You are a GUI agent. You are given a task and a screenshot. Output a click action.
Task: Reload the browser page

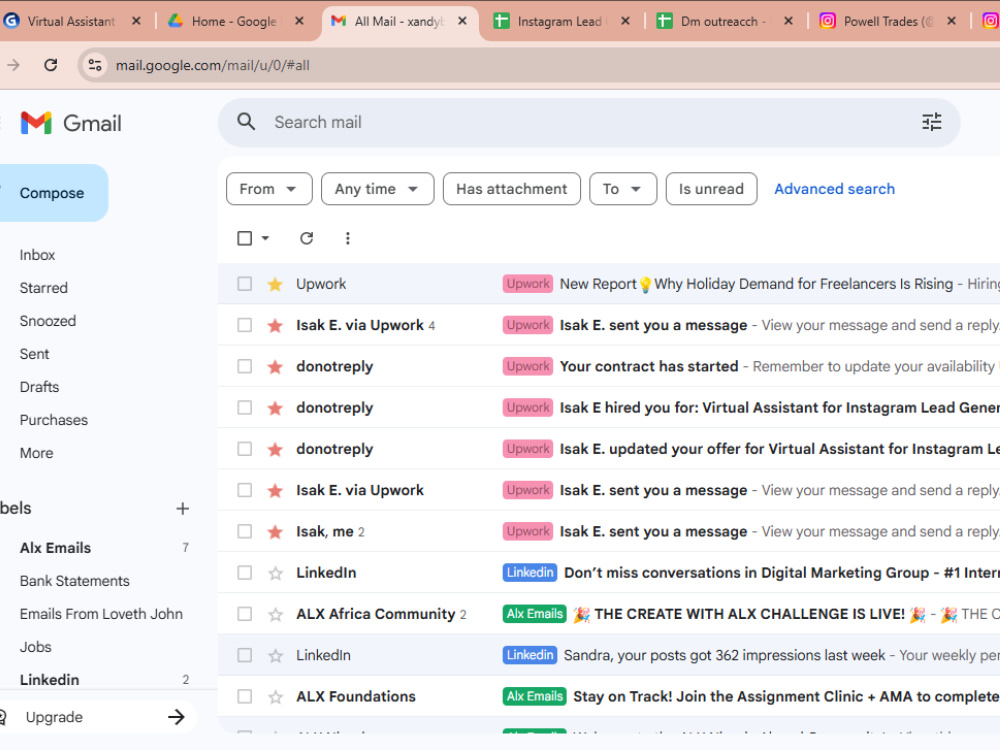pyautogui.click(x=51, y=65)
